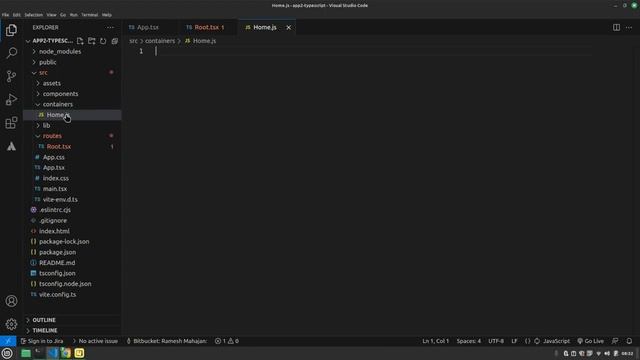Click containers in the breadcrumb
This screenshot has height=360, width=640.
coord(160,41)
